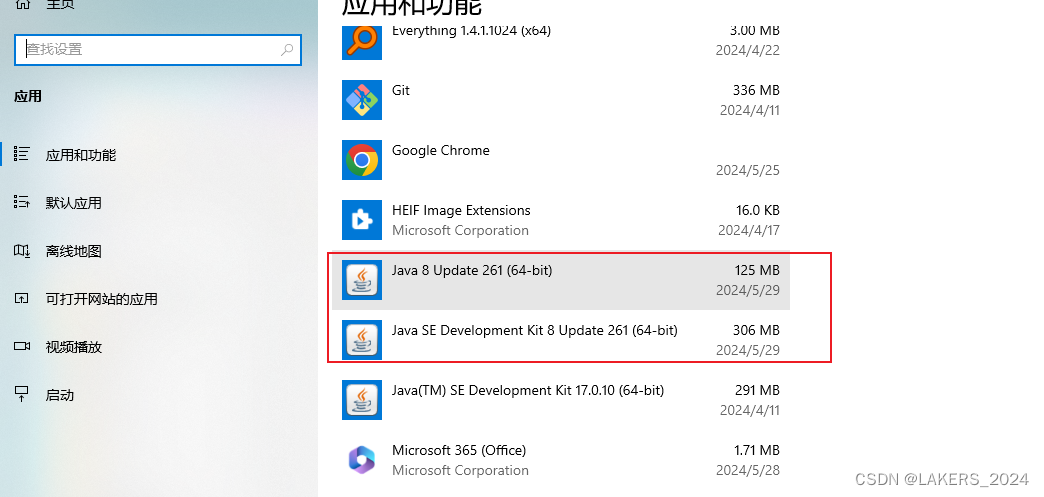The width and height of the screenshot is (1044, 497).
Task: Click the 16.0 KB size value
Action: click(758, 211)
